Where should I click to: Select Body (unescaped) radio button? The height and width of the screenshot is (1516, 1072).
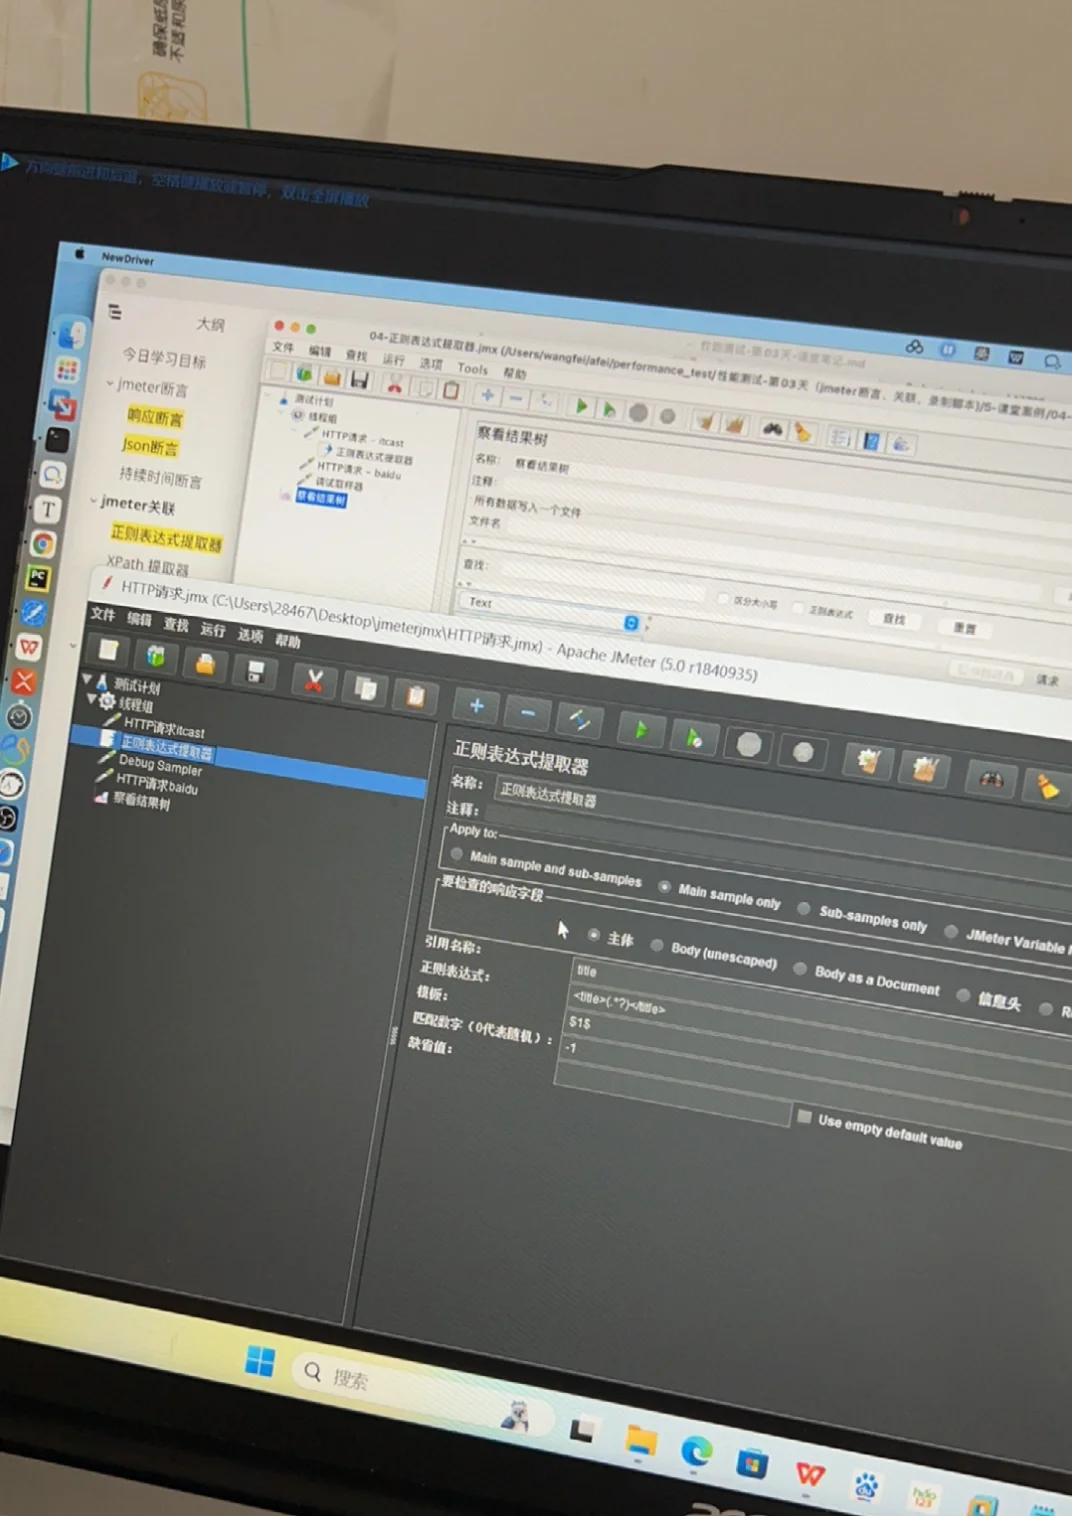click(x=657, y=944)
